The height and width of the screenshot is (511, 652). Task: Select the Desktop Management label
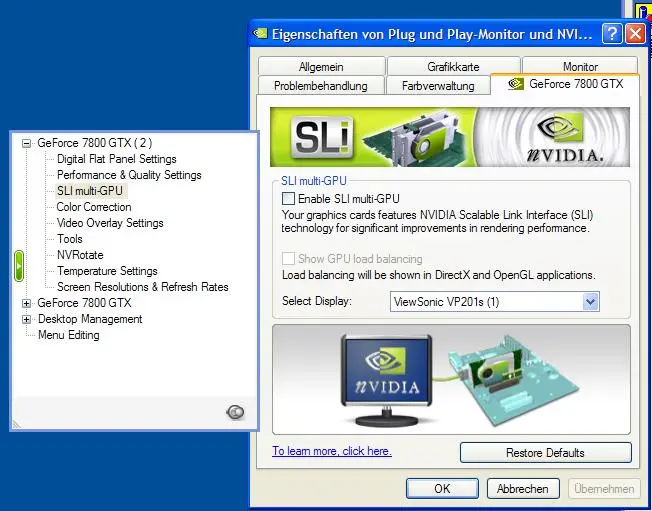[90, 319]
